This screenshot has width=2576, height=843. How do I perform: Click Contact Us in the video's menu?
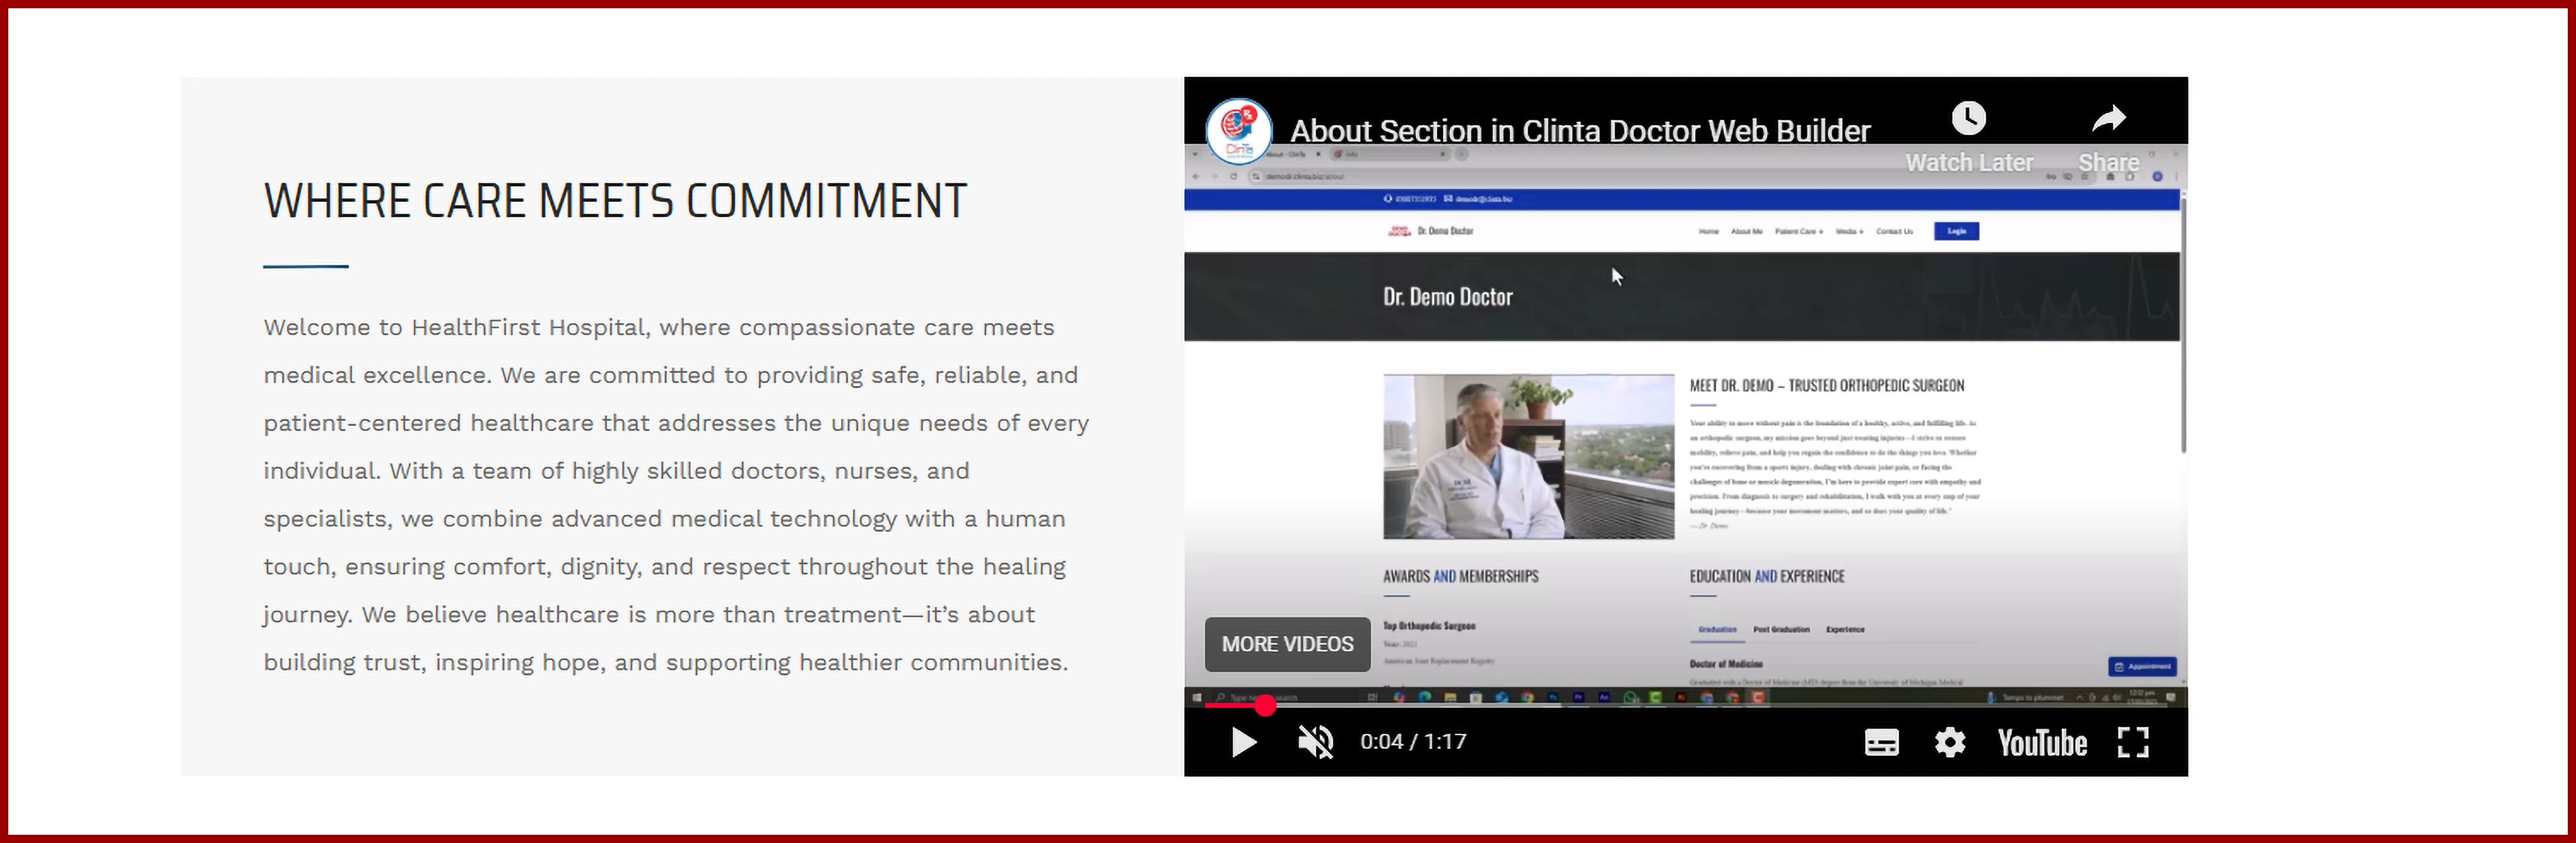pyautogui.click(x=1894, y=231)
